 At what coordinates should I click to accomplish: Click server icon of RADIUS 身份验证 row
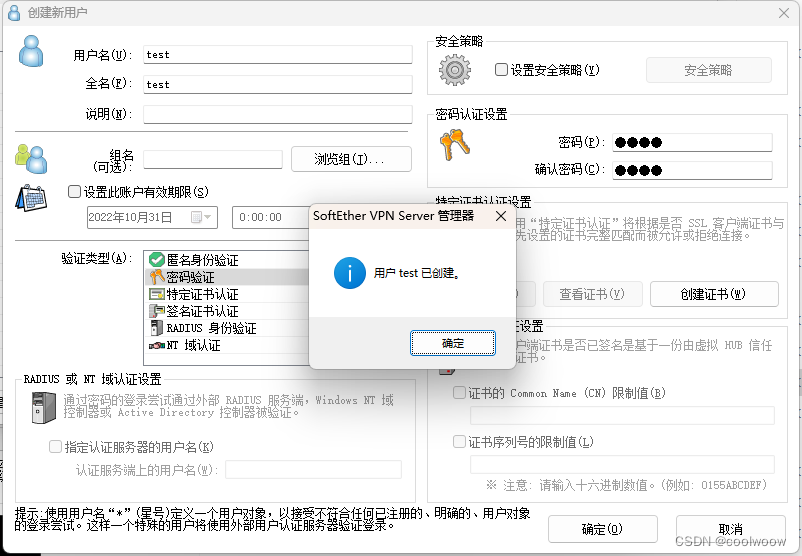(157, 328)
